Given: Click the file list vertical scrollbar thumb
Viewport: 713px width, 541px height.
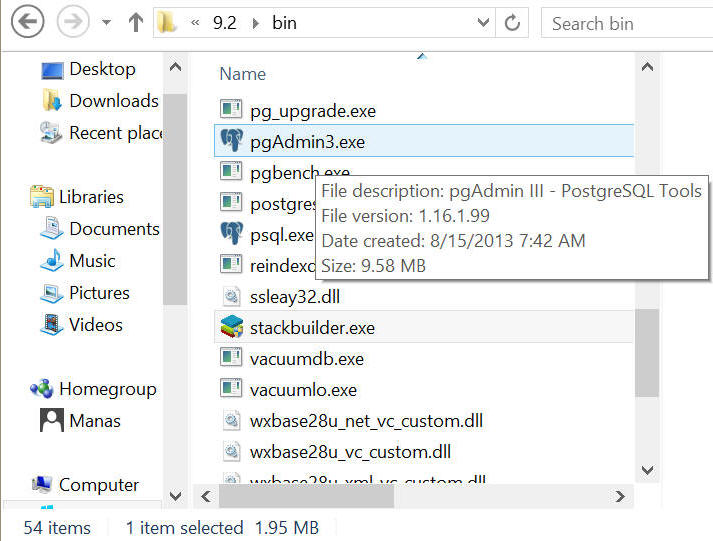Looking at the screenshot, I should (647, 353).
